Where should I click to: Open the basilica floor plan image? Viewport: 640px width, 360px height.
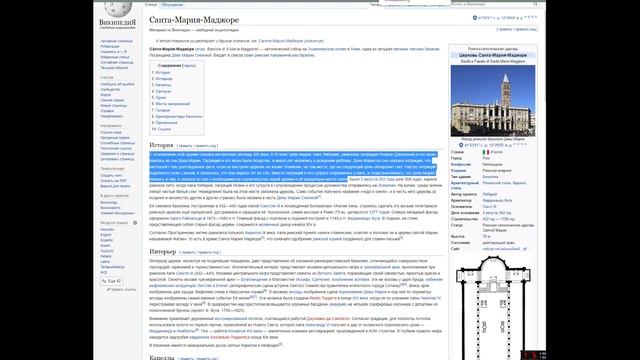[493, 308]
